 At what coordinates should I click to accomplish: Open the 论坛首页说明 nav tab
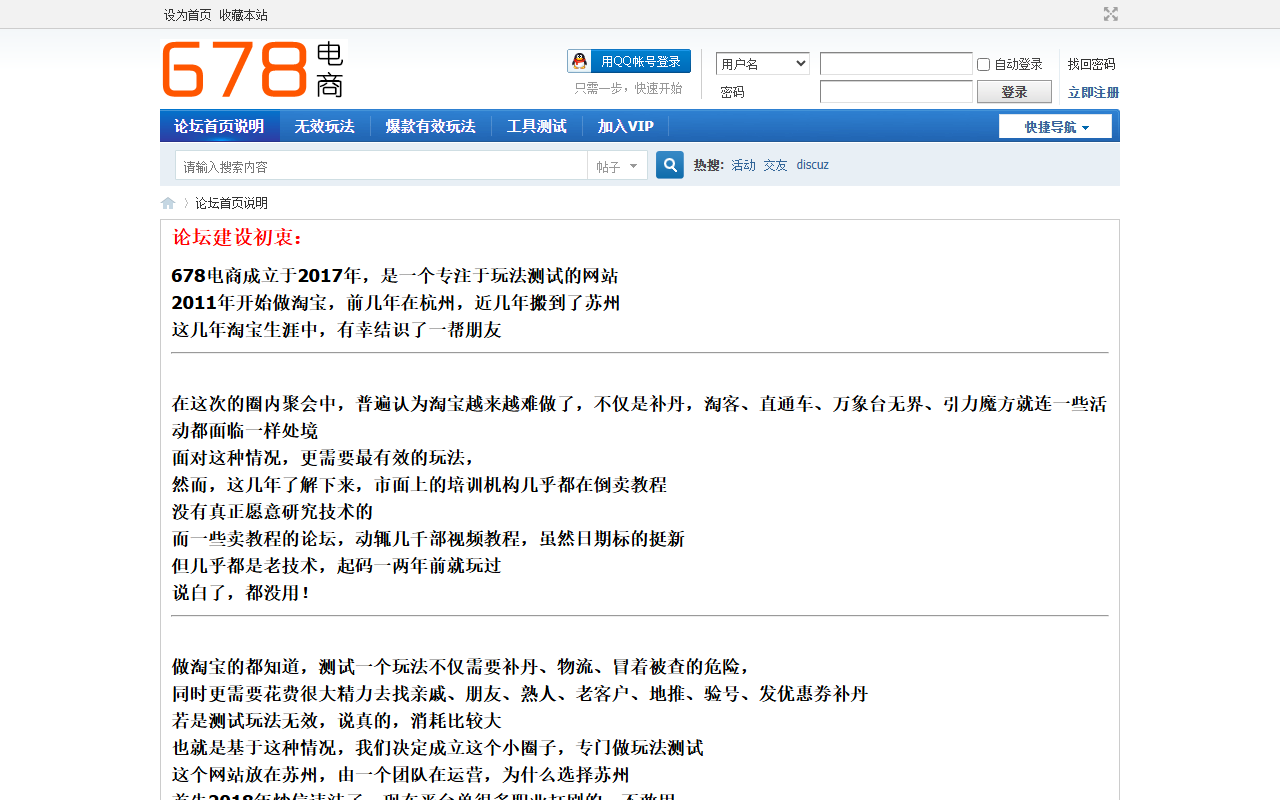[219, 126]
